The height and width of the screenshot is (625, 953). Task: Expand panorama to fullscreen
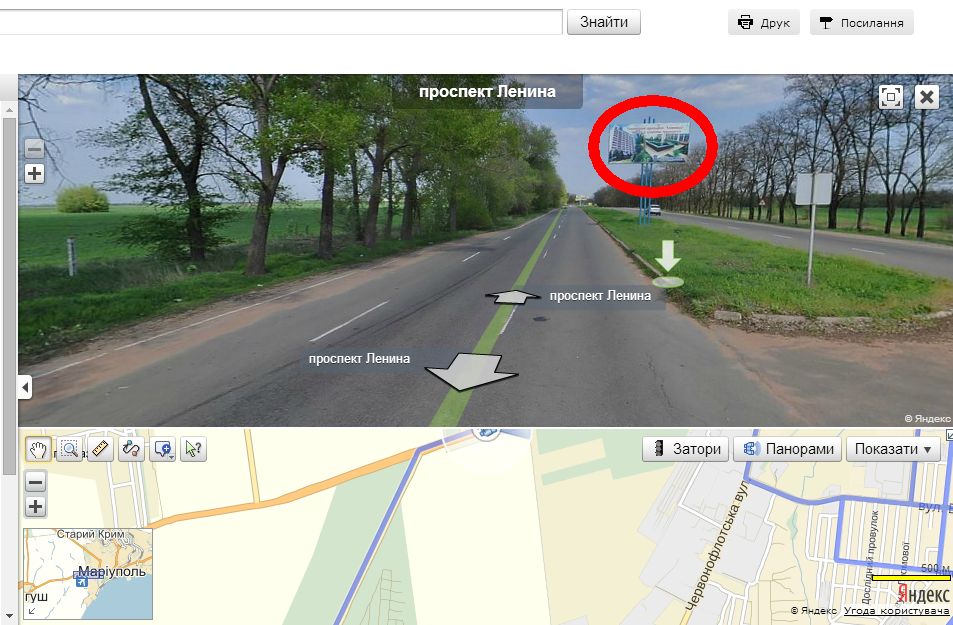coord(891,97)
